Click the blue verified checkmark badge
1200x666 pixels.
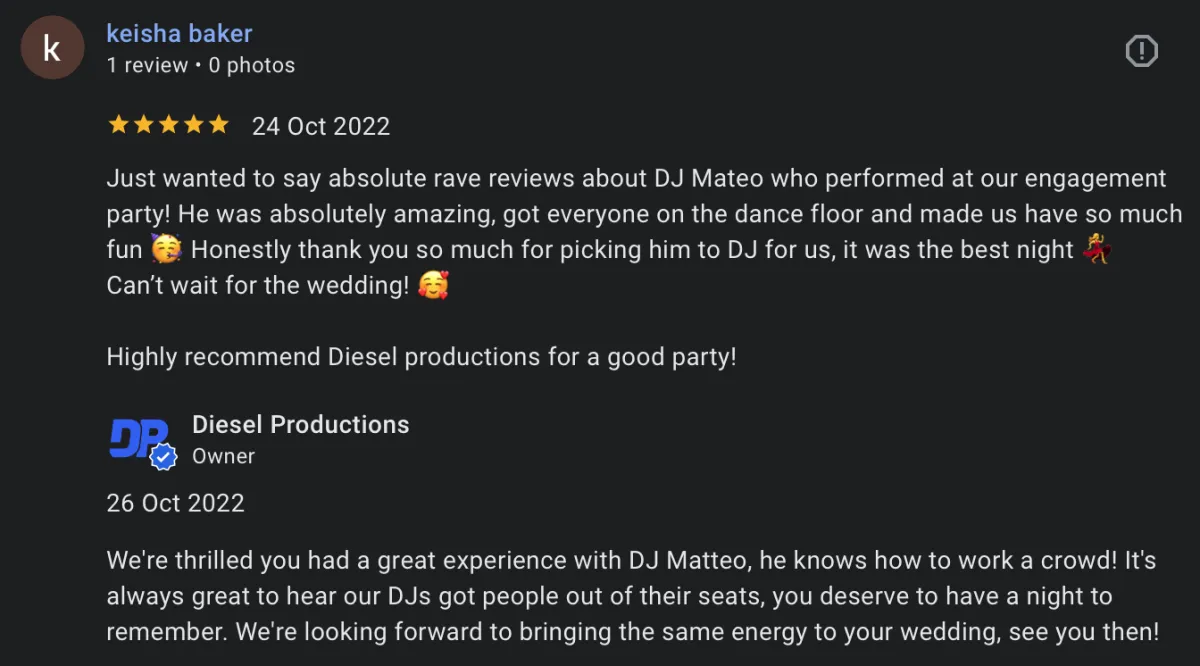click(x=163, y=457)
